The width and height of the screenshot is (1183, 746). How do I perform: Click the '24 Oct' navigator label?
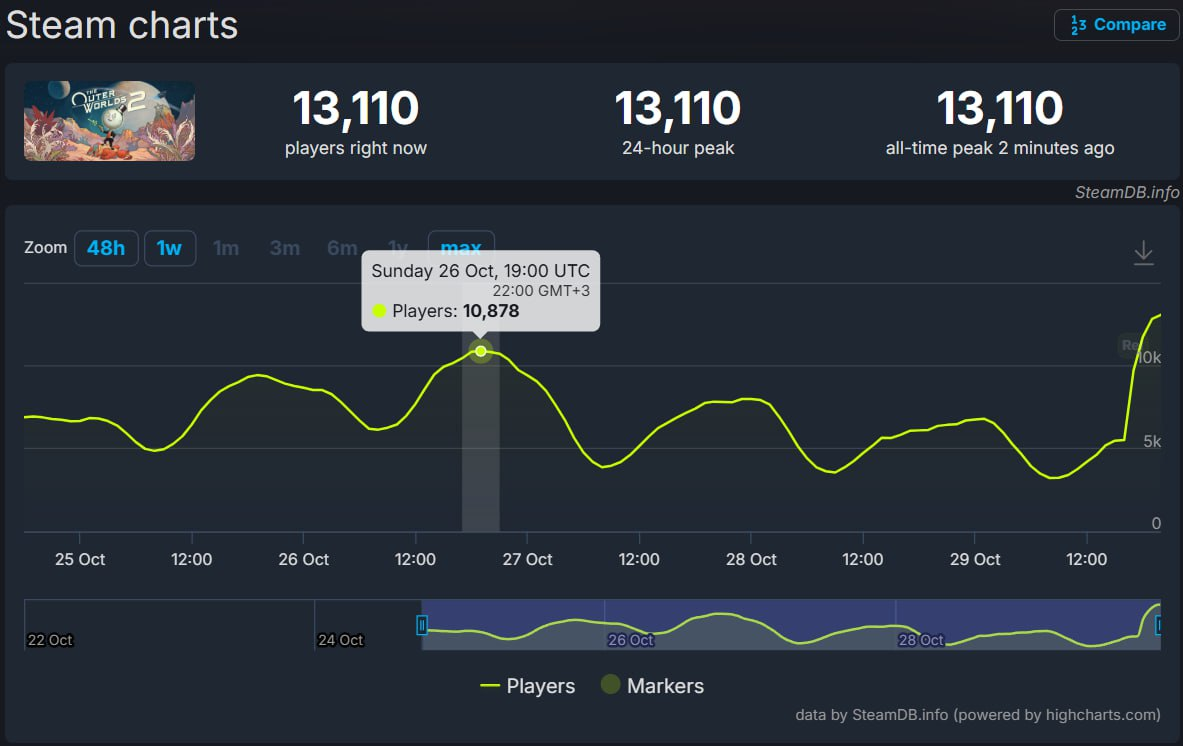click(x=340, y=640)
